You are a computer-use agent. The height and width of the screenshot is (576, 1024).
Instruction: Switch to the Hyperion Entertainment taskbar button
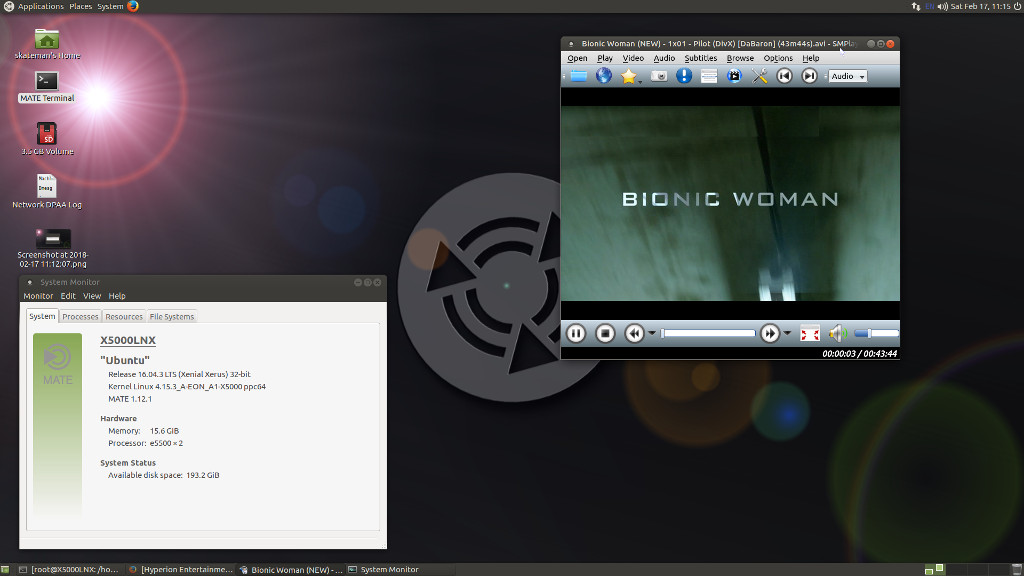point(180,569)
